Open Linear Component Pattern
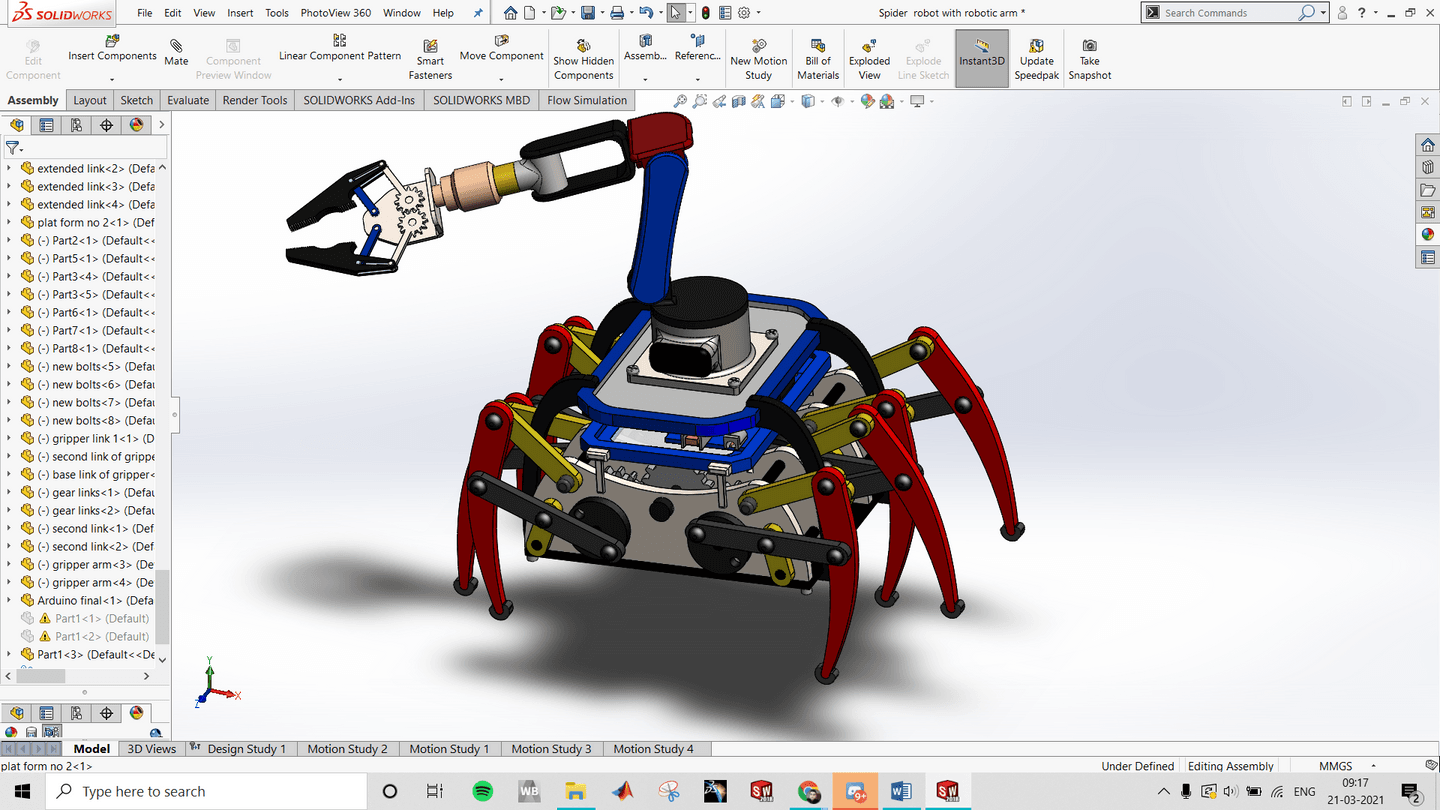The image size is (1440, 810). point(340,48)
